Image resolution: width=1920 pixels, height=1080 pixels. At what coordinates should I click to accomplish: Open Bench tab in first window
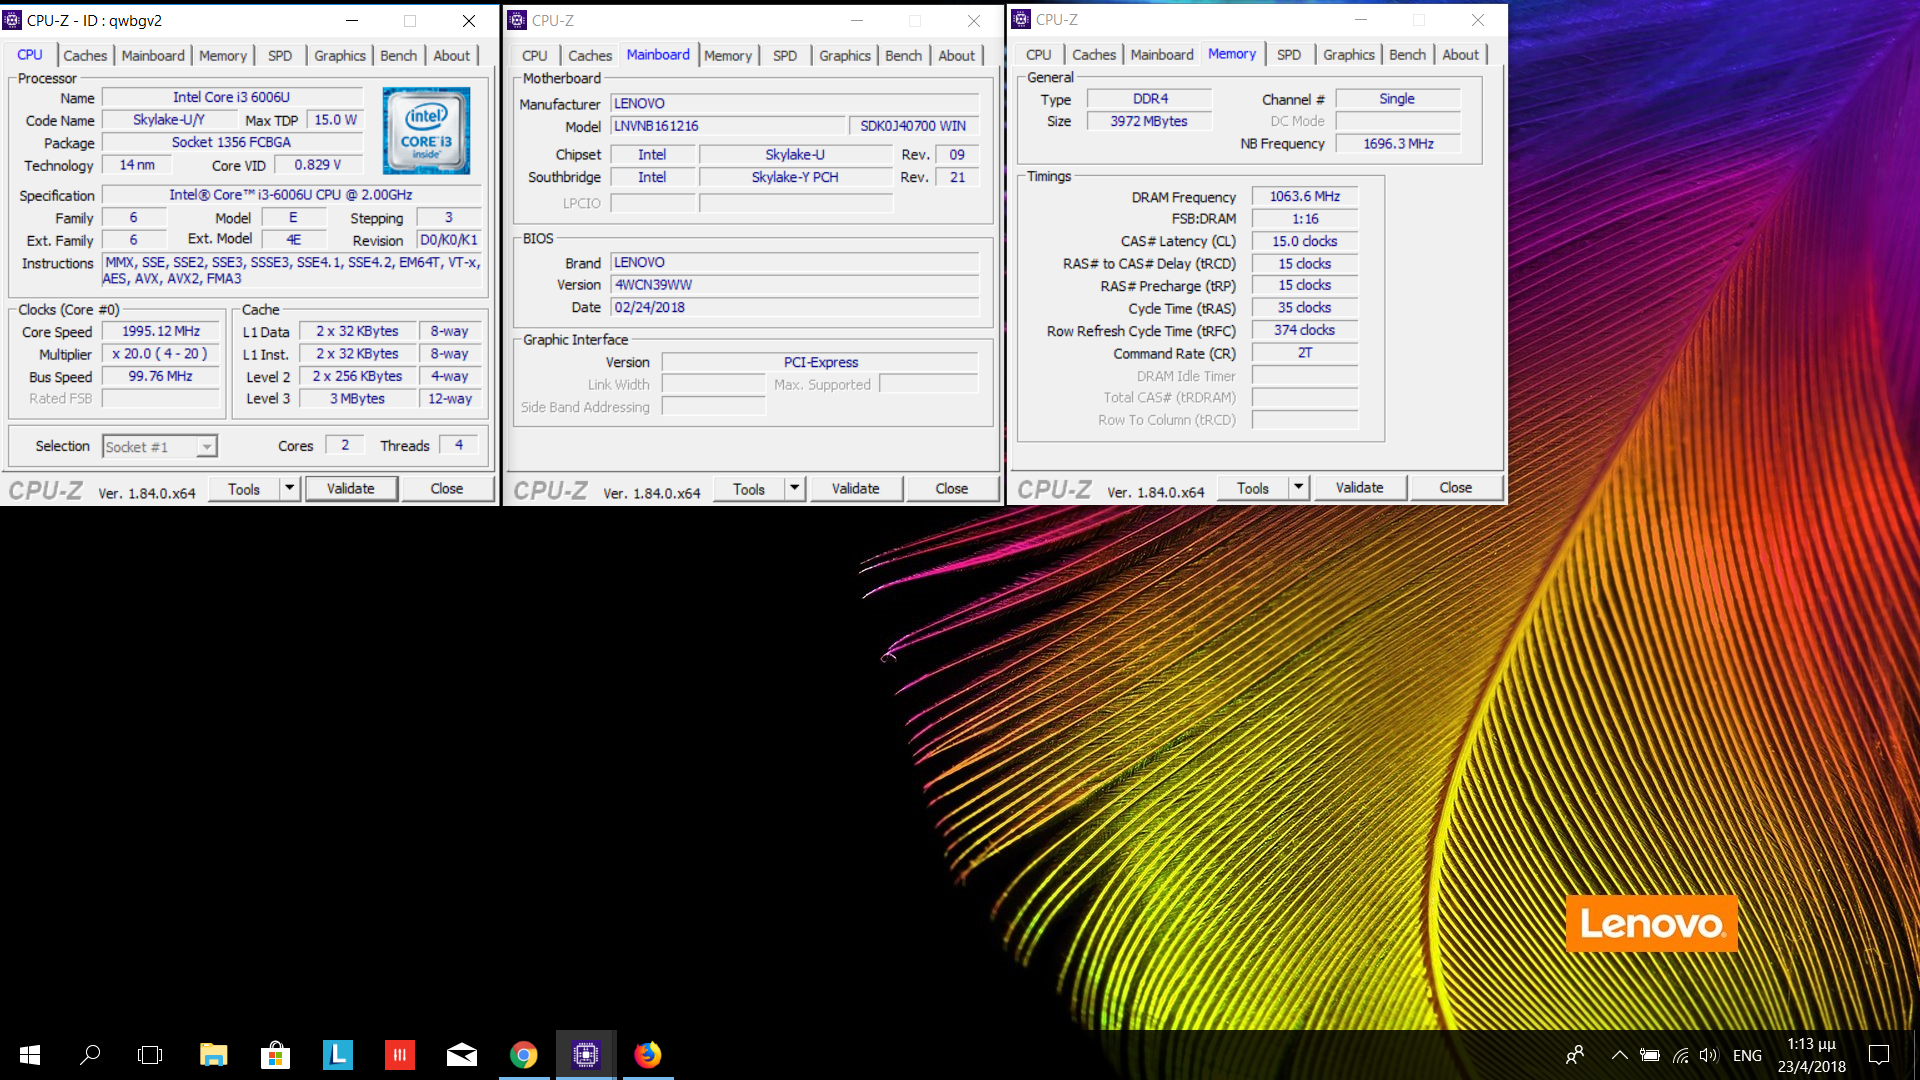398,55
